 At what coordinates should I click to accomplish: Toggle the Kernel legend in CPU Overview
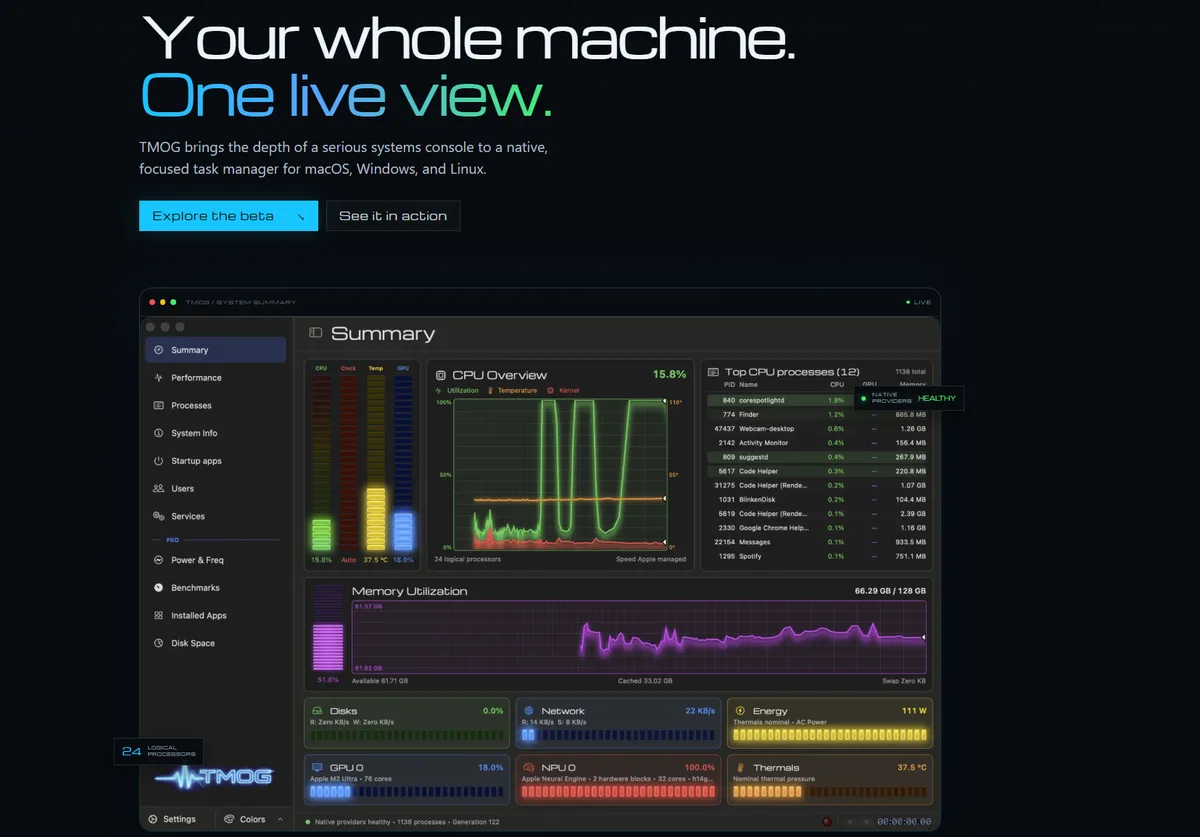(563, 391)
